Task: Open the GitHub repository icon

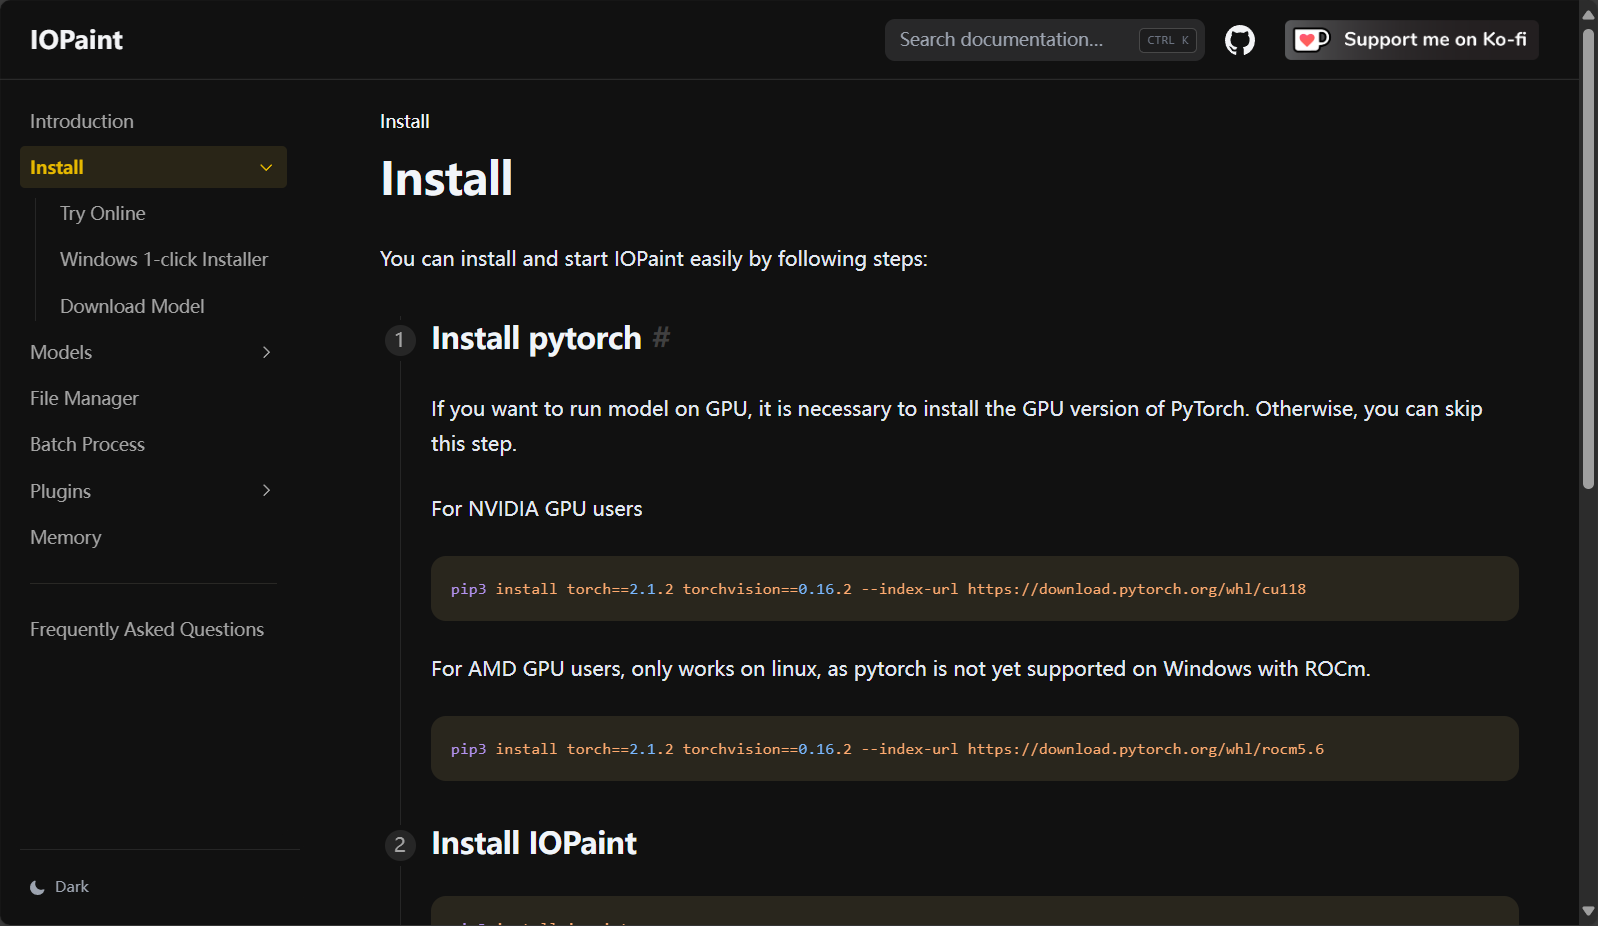Action: [x=1240, y=40]
